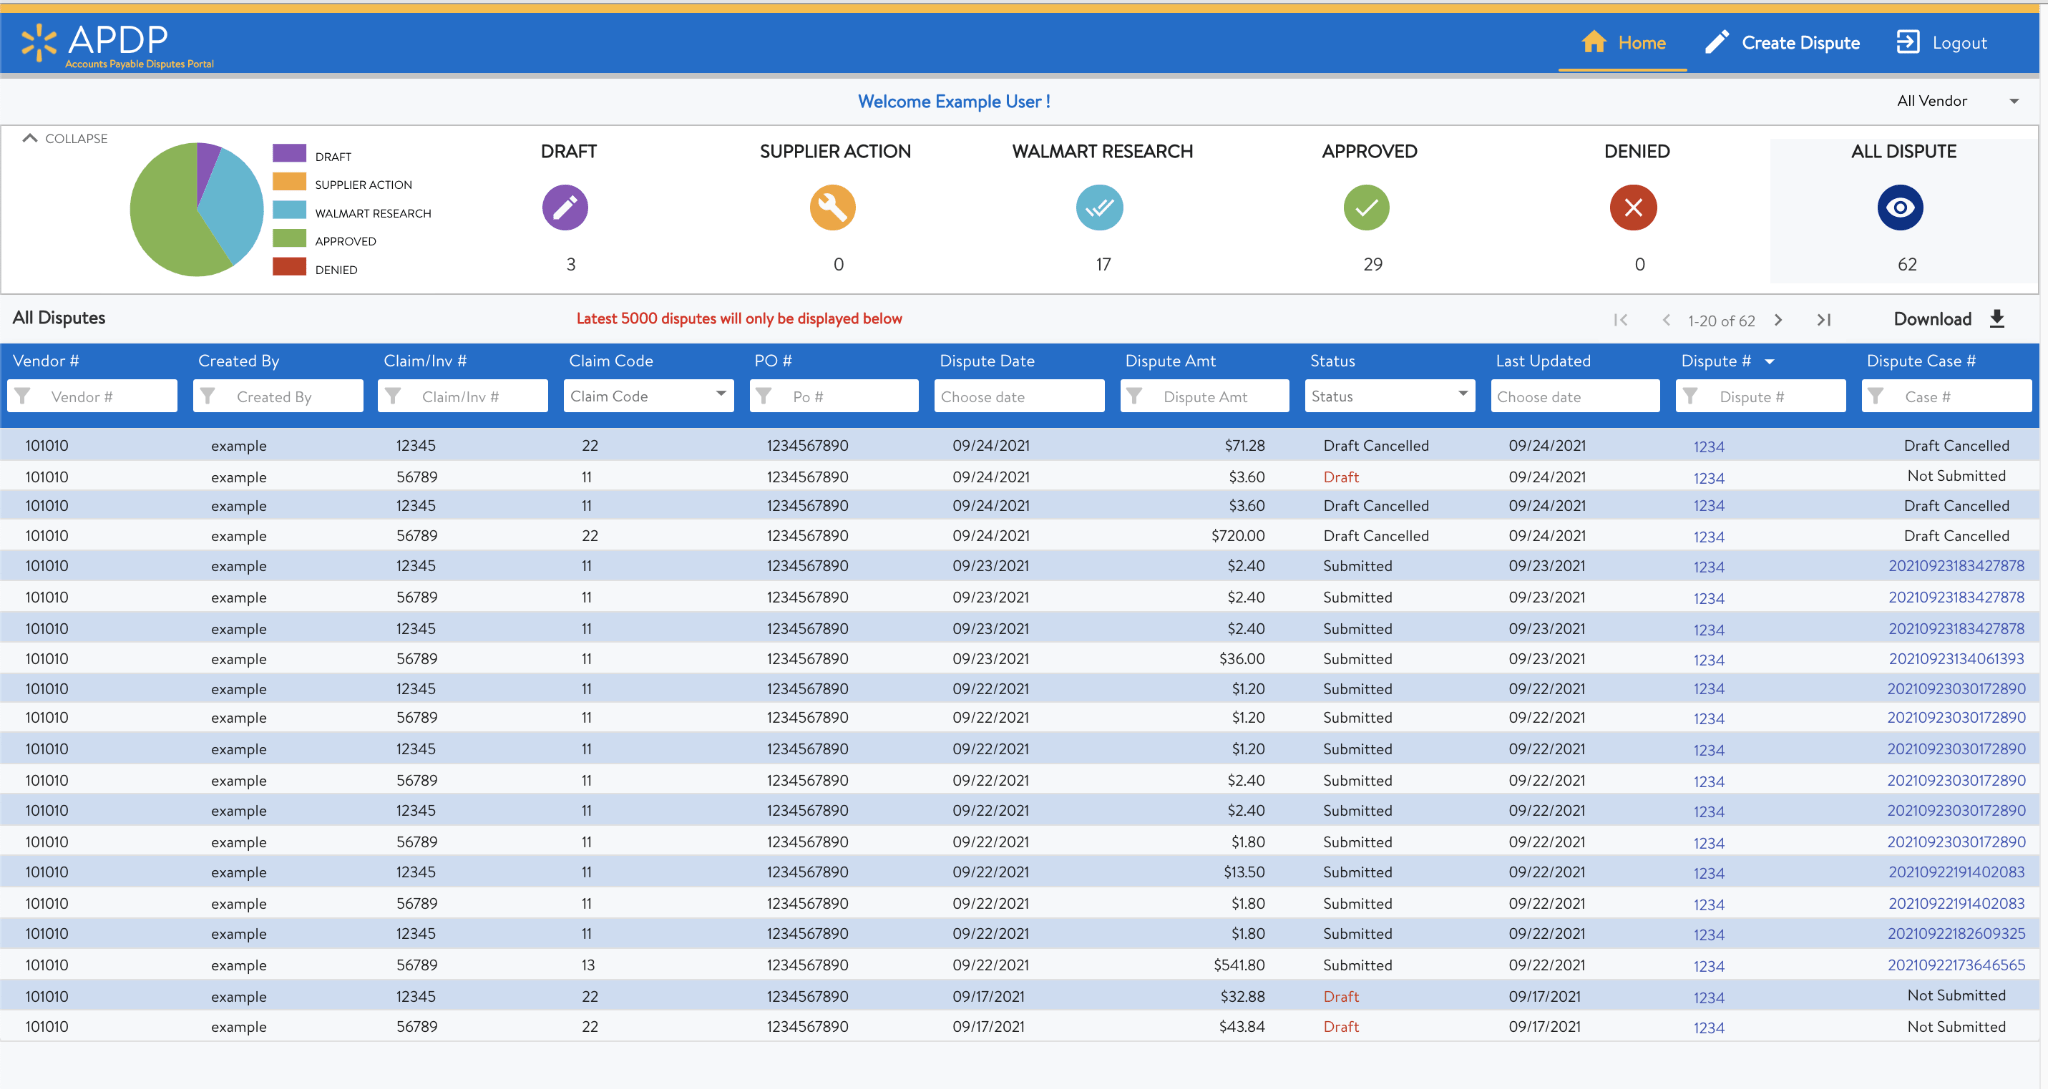The width and height of the screenshot is (2048, 1089).
Task: Click the Download icon above the table
Action: 1998,318
